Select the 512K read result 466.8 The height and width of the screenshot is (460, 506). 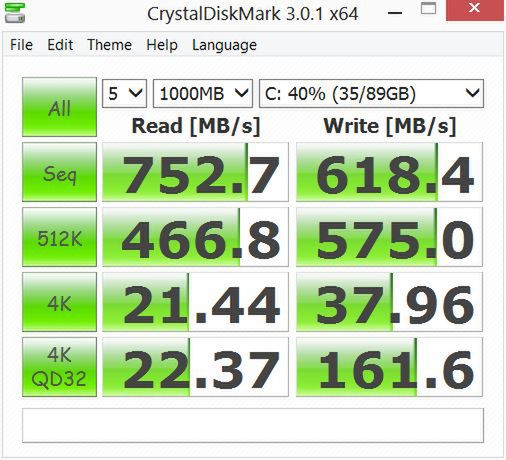click(195, 237)
